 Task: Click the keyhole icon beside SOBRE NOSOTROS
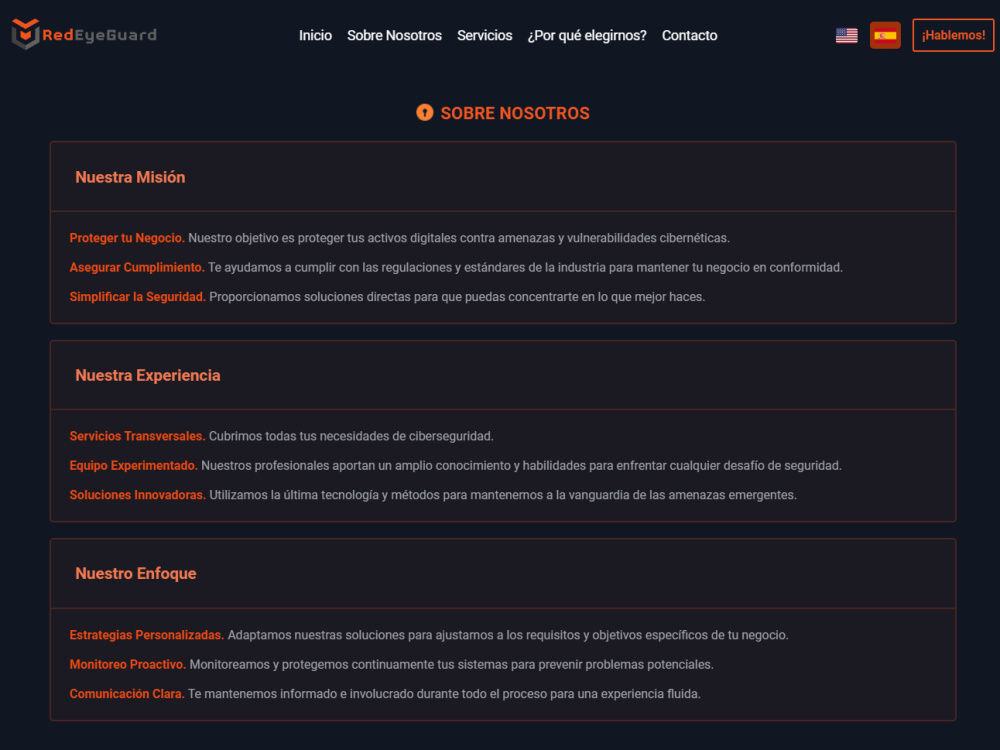pyautogui.click(x=425, y=112)
